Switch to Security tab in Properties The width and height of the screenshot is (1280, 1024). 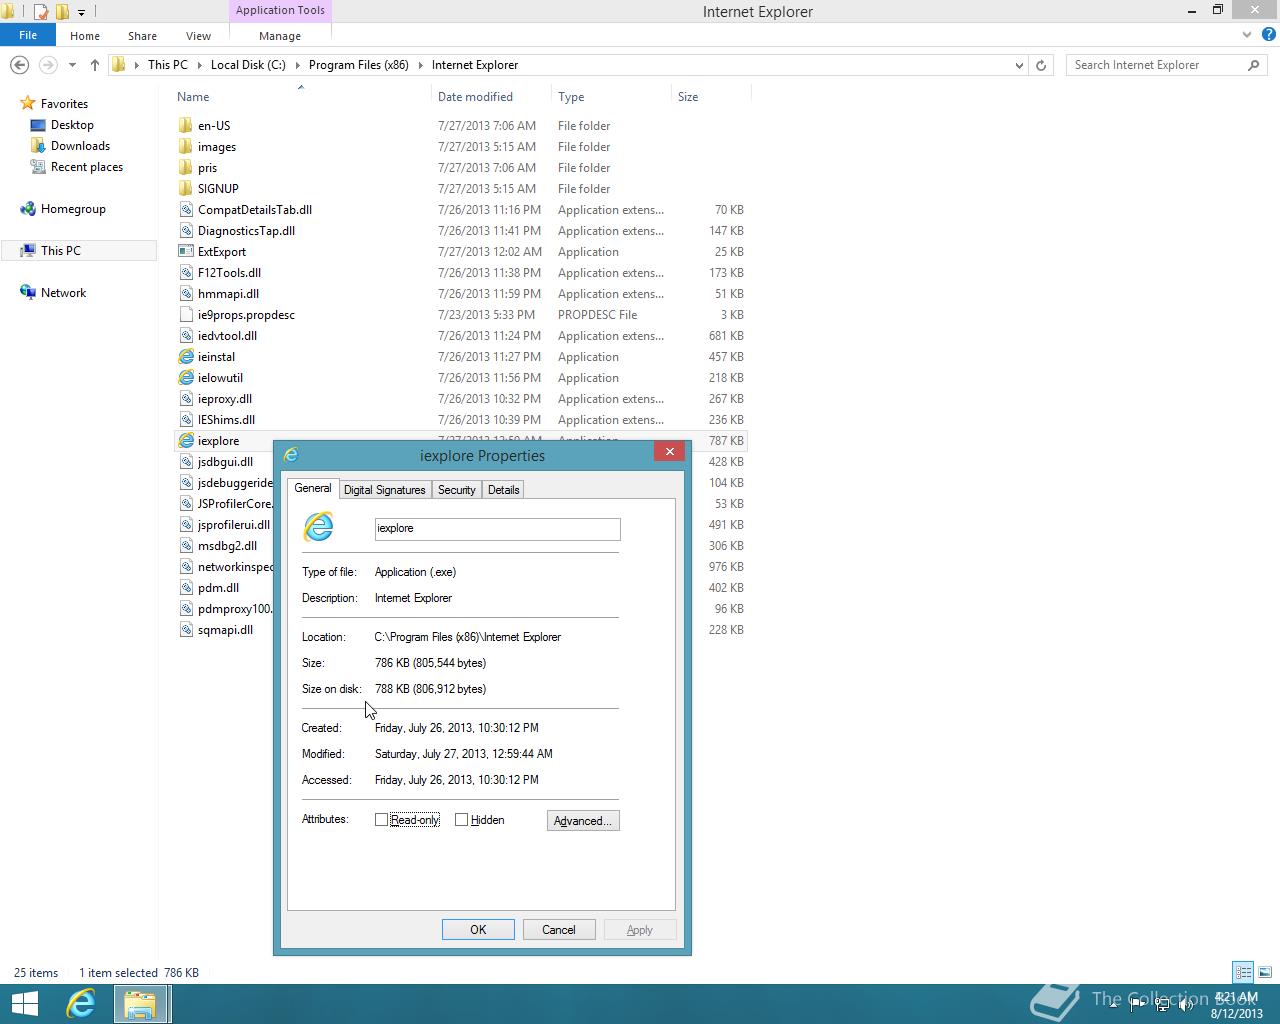point(456,490)
